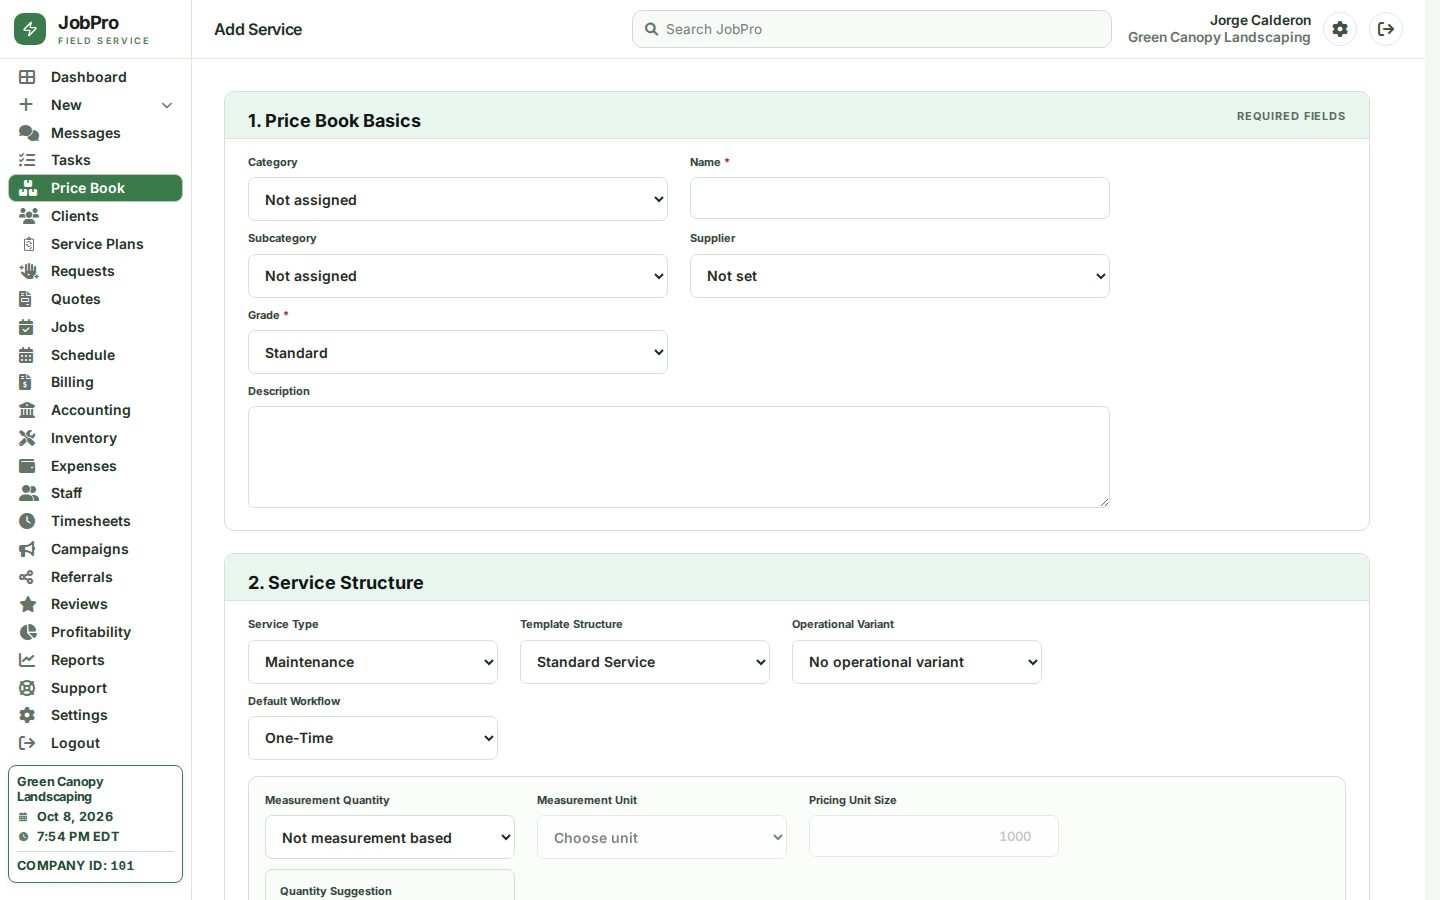Click the Referrals share icon
The height and width of the screenshot is (900, 1440).
point(27,577)
